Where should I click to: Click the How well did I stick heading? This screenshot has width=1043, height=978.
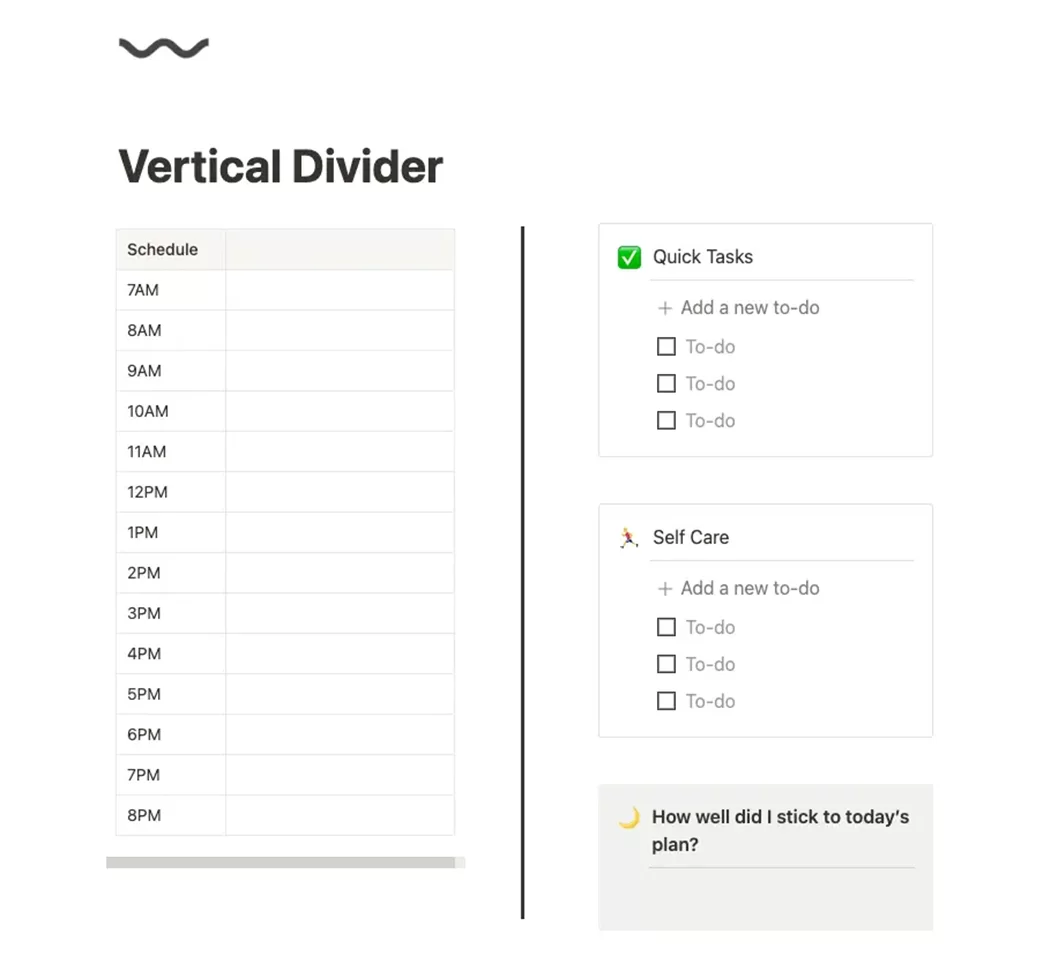(x=780, y=831)
